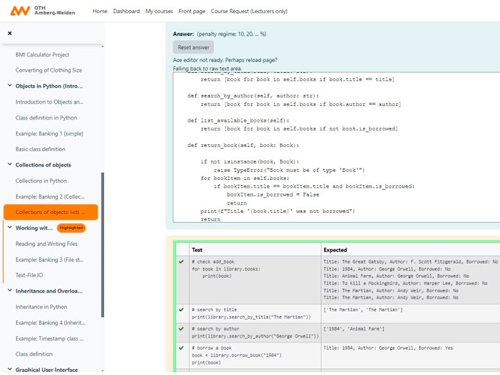The width and height of the screenshot is (500, 375).
Task: Click expected 'Title: The Great Gatsby' line
Action: click(x=411, y=262)
